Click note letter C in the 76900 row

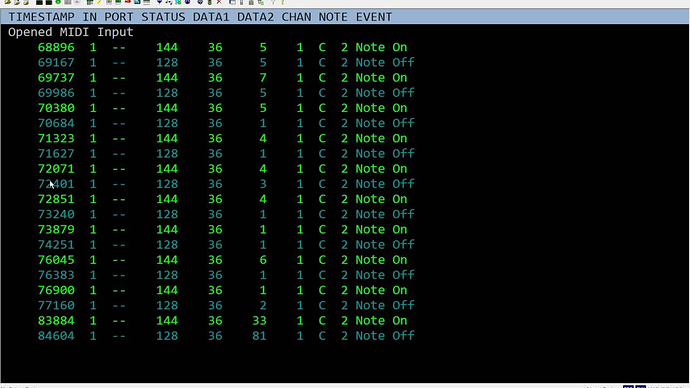coord(322,290)
